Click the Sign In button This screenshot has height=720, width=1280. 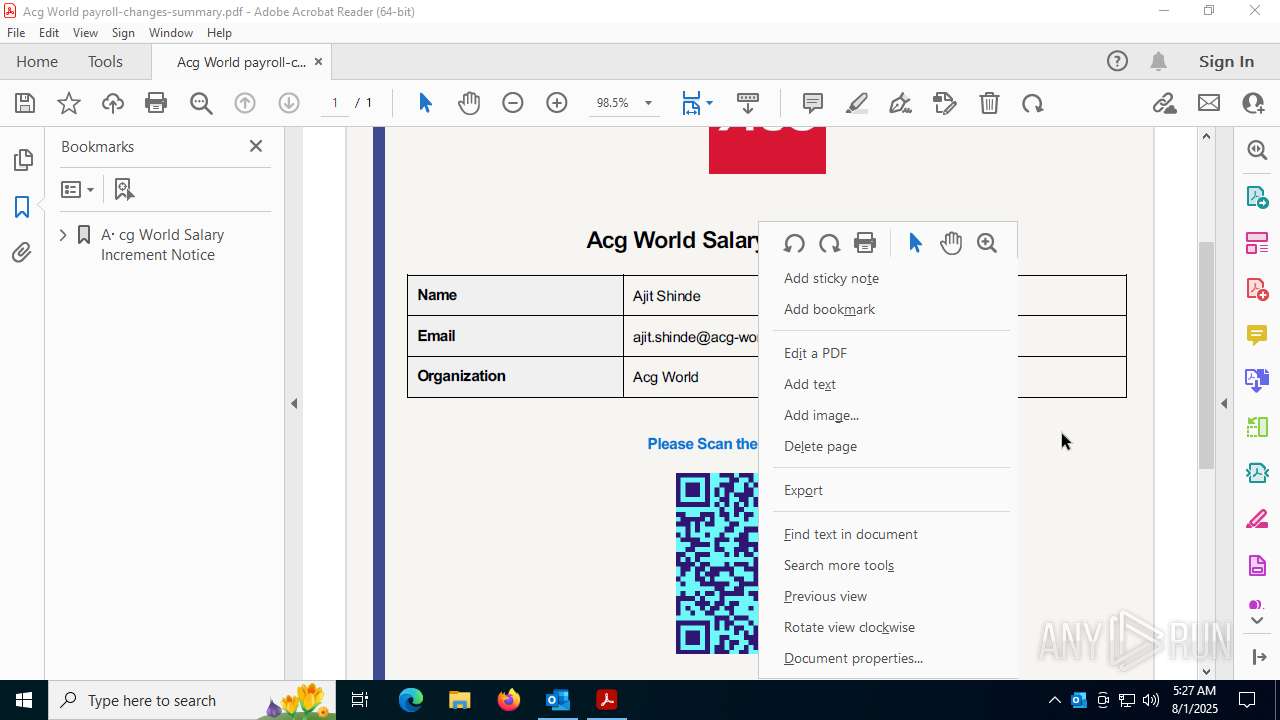(x=1226, y=61)
